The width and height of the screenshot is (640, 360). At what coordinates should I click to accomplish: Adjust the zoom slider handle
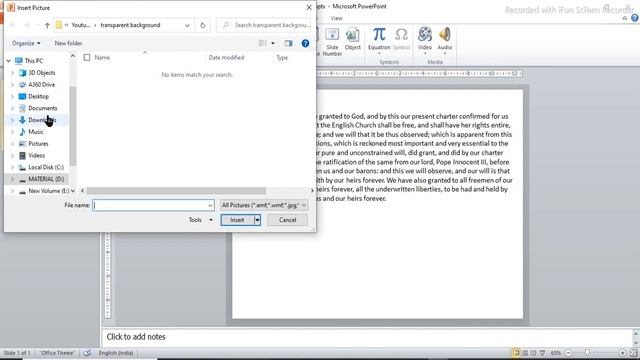click(x=587, y=353)
